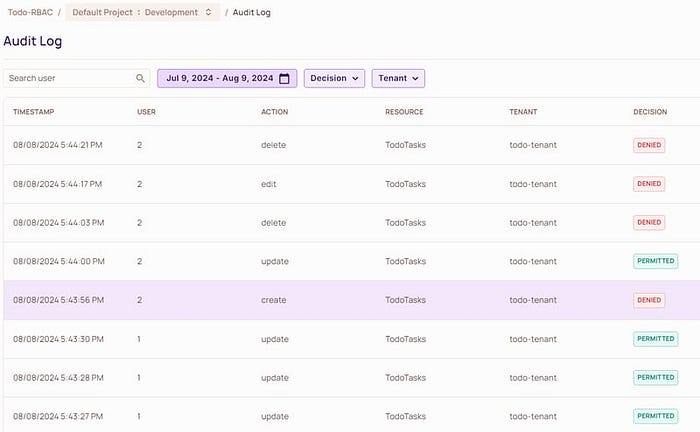Click the search magnifier icon
The height and width of the screenshot is (432, 700).
140,78
